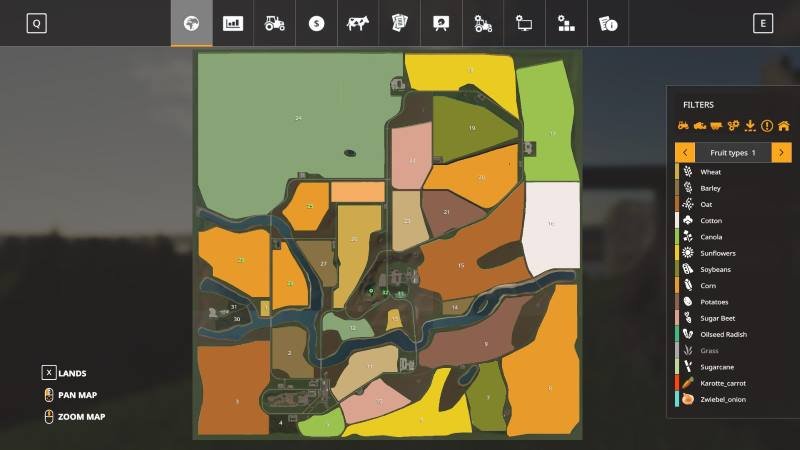The width and height of the screenshot is (800, 450).
Task: Click the Karotte_carrot red color bar
Action: (x=677, y=383)
